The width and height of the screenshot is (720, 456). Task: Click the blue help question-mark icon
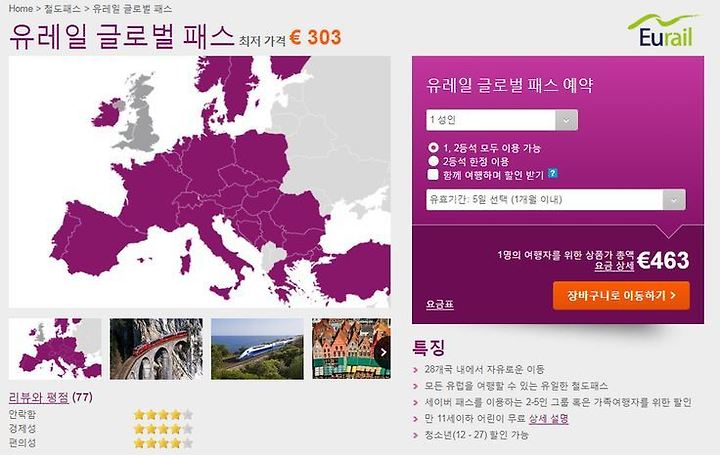point(553,173)
